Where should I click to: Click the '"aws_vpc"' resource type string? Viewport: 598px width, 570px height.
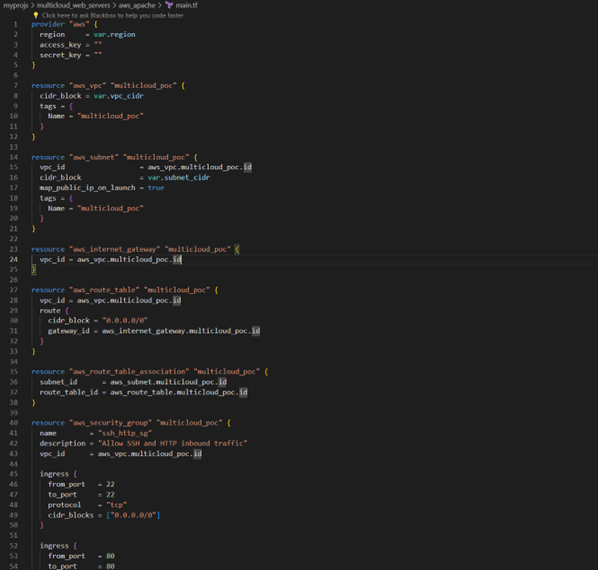click(x=87, y=86)
